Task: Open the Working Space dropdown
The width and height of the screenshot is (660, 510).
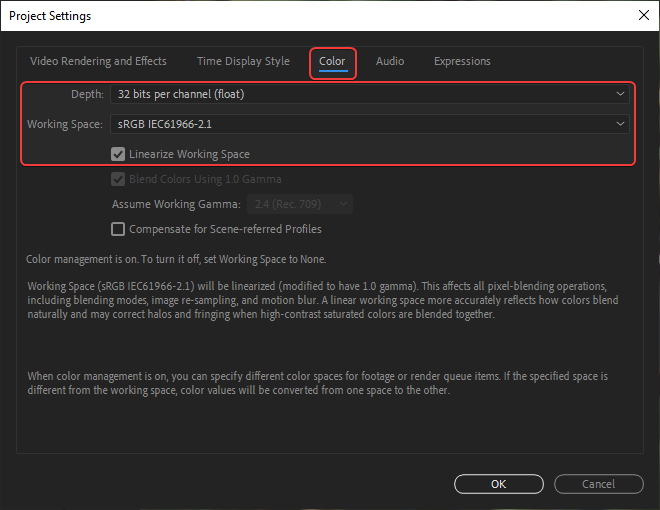Action: click(368, 125)
